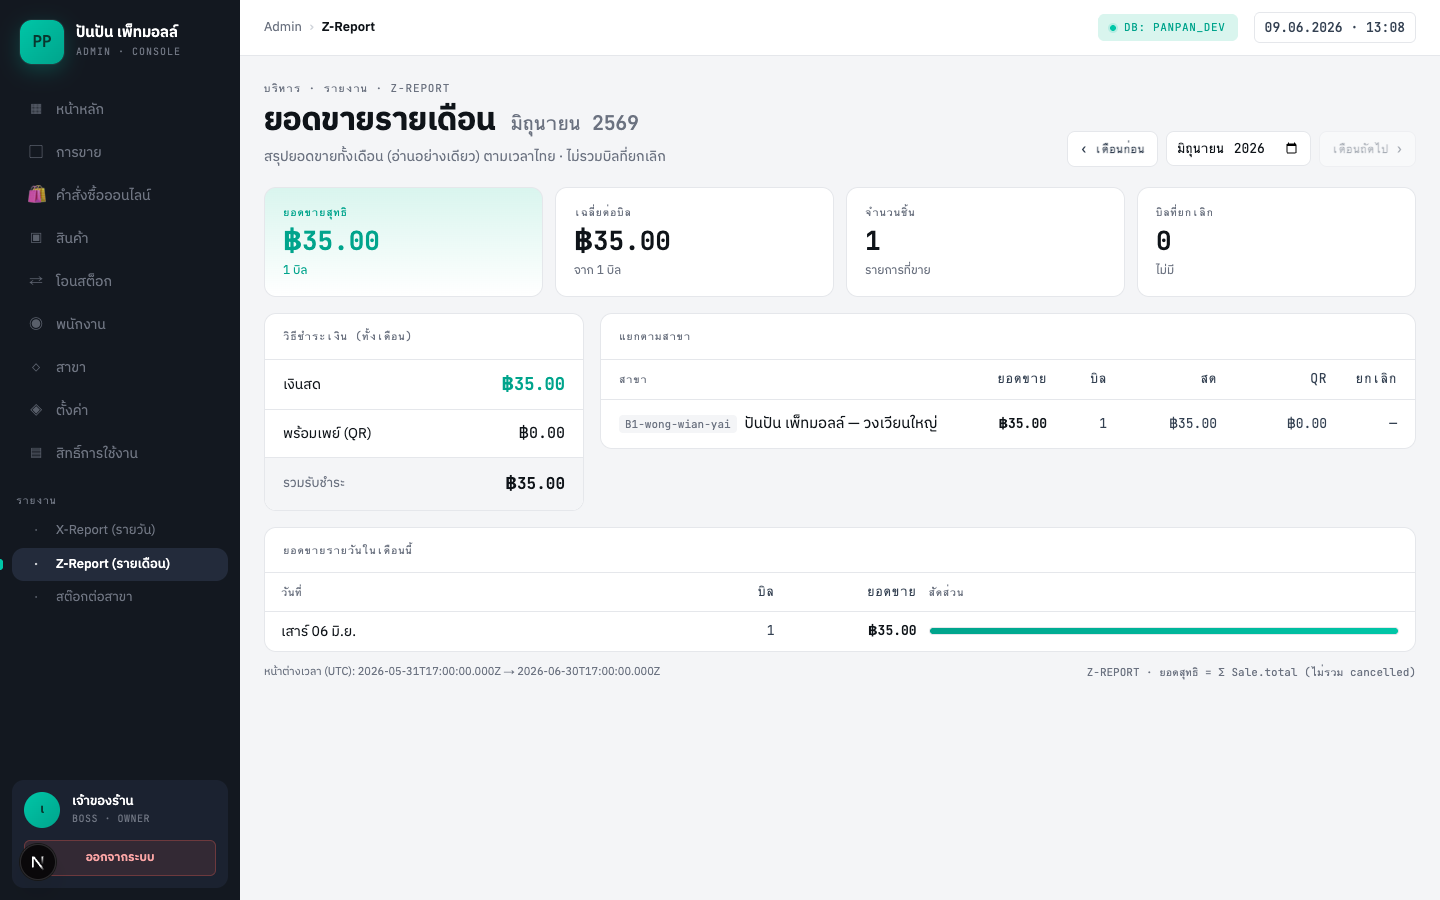Click the สัดส่วน column header
Image resolution: width=1440 pixels, height=900 pixels.
click(946, 592)
